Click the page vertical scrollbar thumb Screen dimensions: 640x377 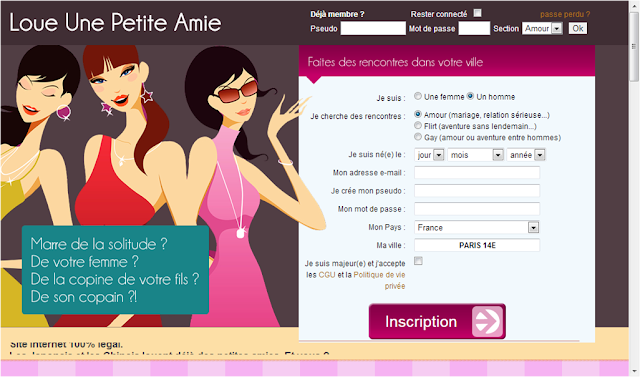pos(634,47)
